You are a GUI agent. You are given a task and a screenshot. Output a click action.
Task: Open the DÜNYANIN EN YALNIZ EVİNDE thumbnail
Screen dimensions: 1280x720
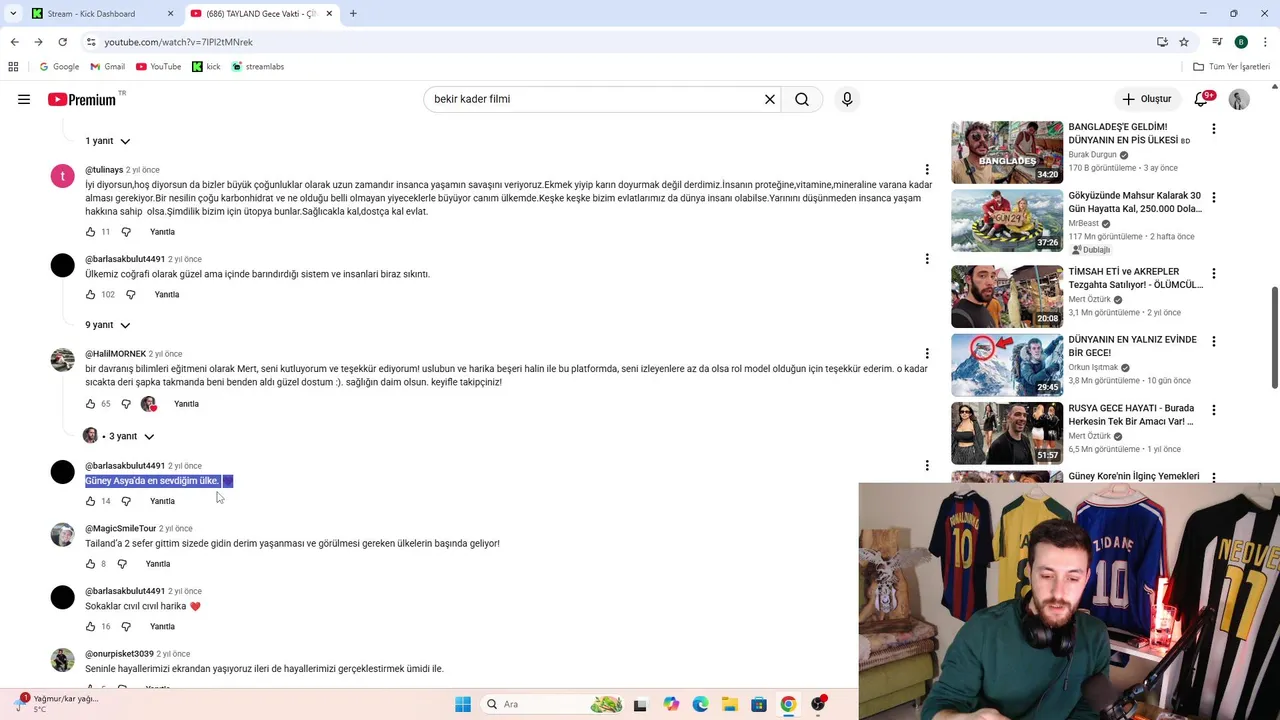point(1007,365)
